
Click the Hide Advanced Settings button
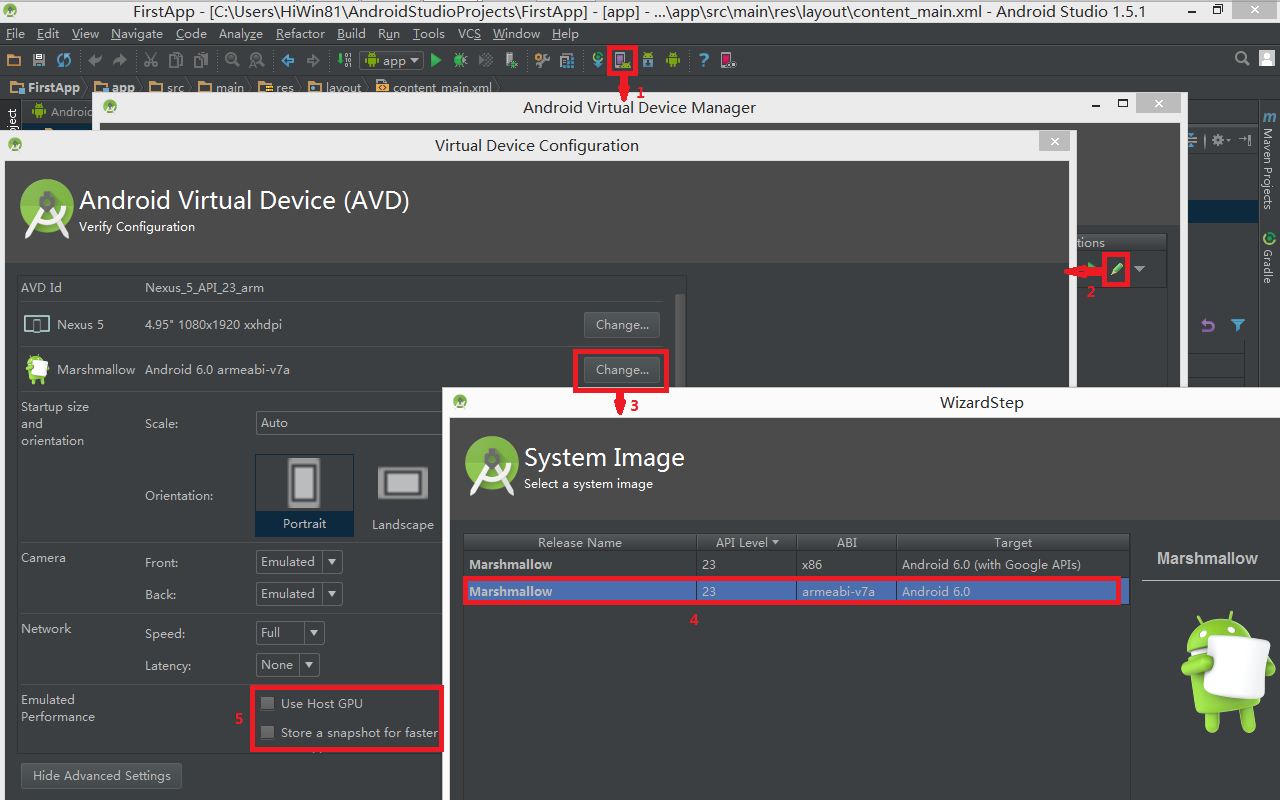[x=101, y=775]
